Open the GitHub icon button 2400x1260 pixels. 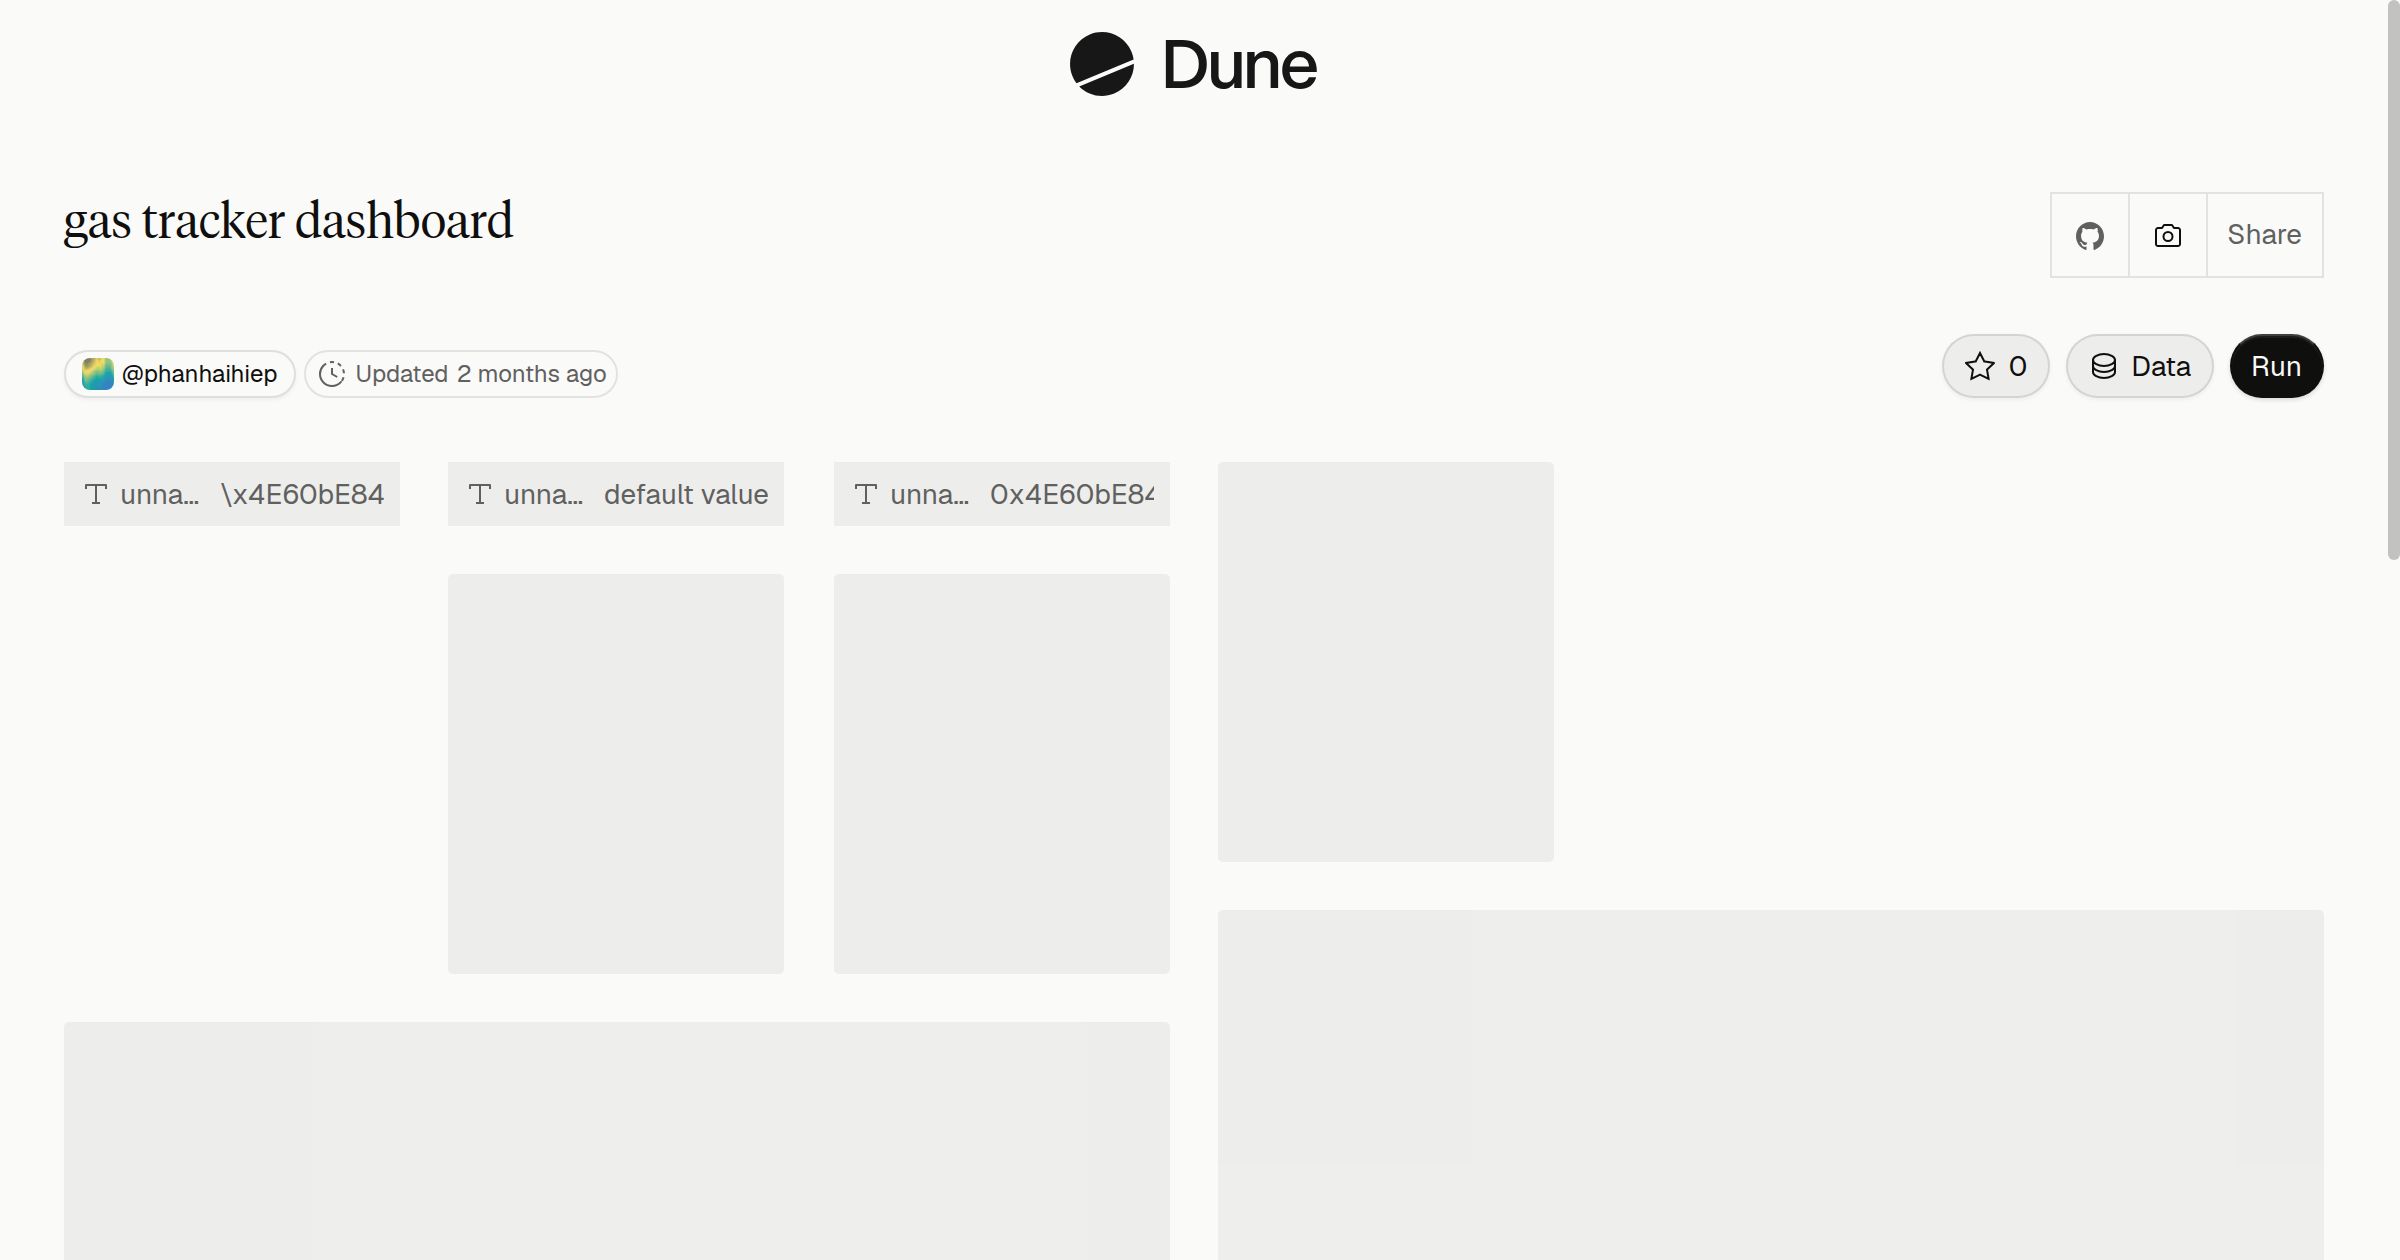coord(2090,235)
